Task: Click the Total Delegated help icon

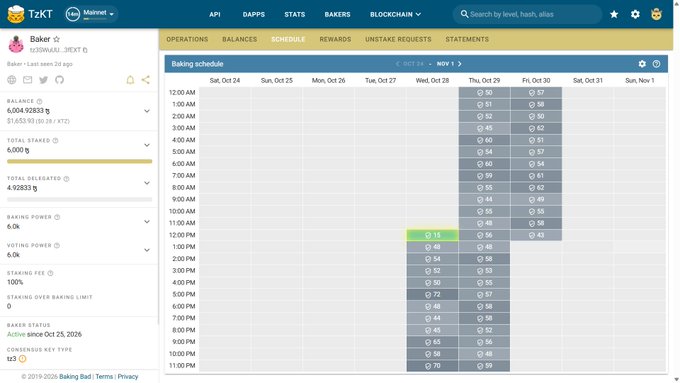Action: (x=66, y=179)
